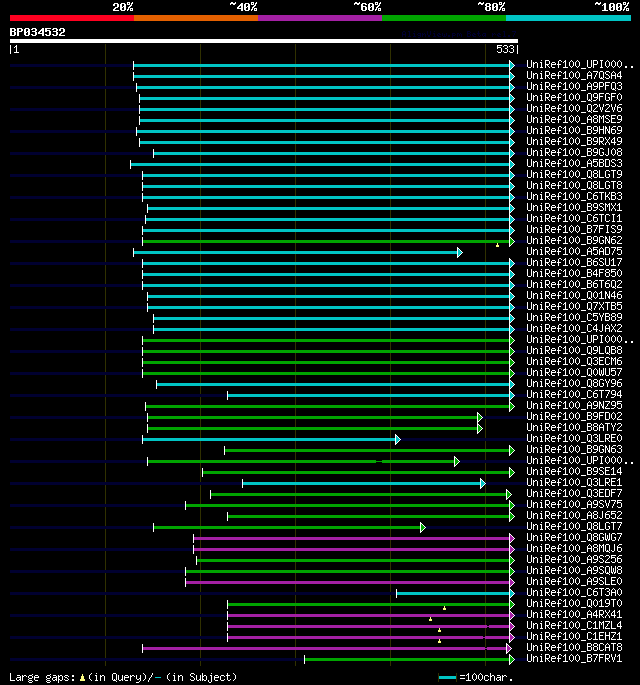
Task: Select the UniRef100_Q8GY96 label
Action: 574,384
